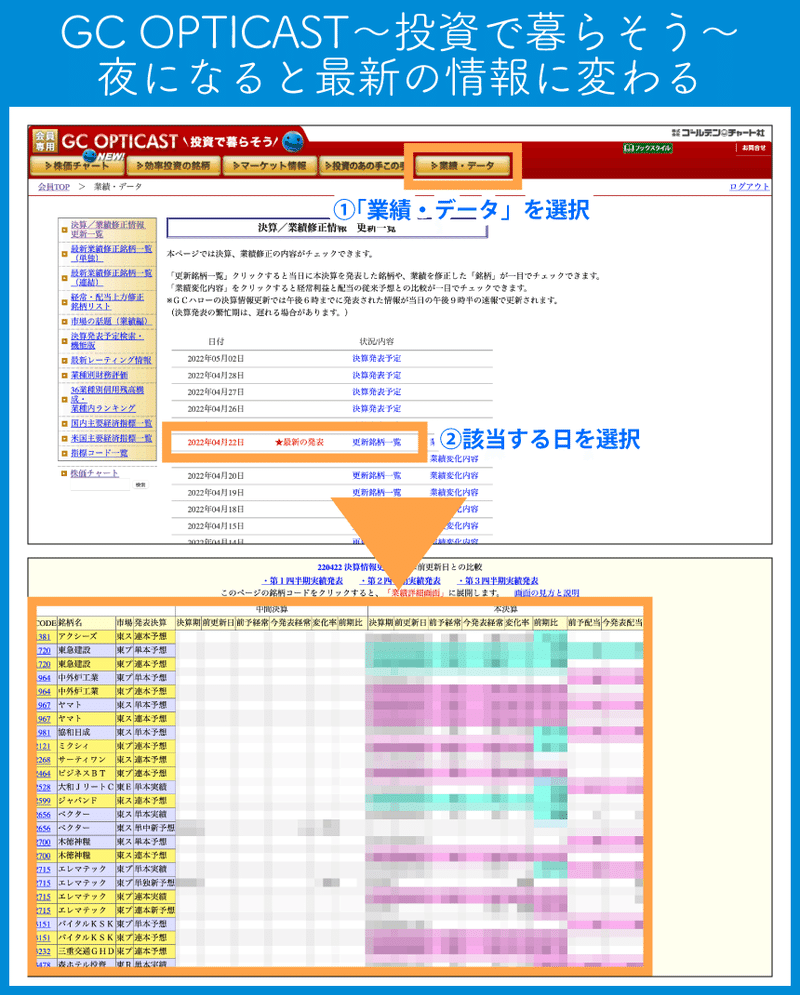Open the 株価チャート tab
Image resolution: width=800 pixels, height=995 pixels.
[x=77, y=166]
